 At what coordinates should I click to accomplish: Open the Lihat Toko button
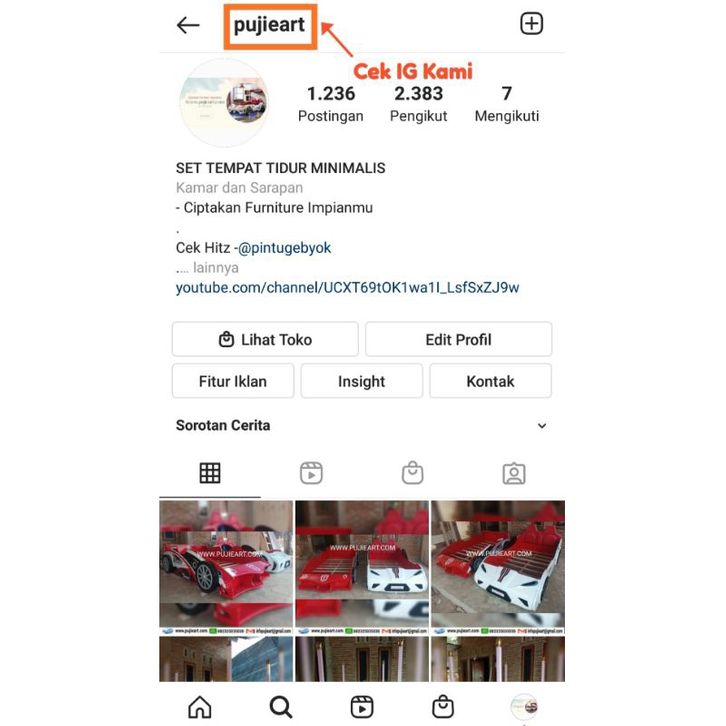(x=265, y=339)
